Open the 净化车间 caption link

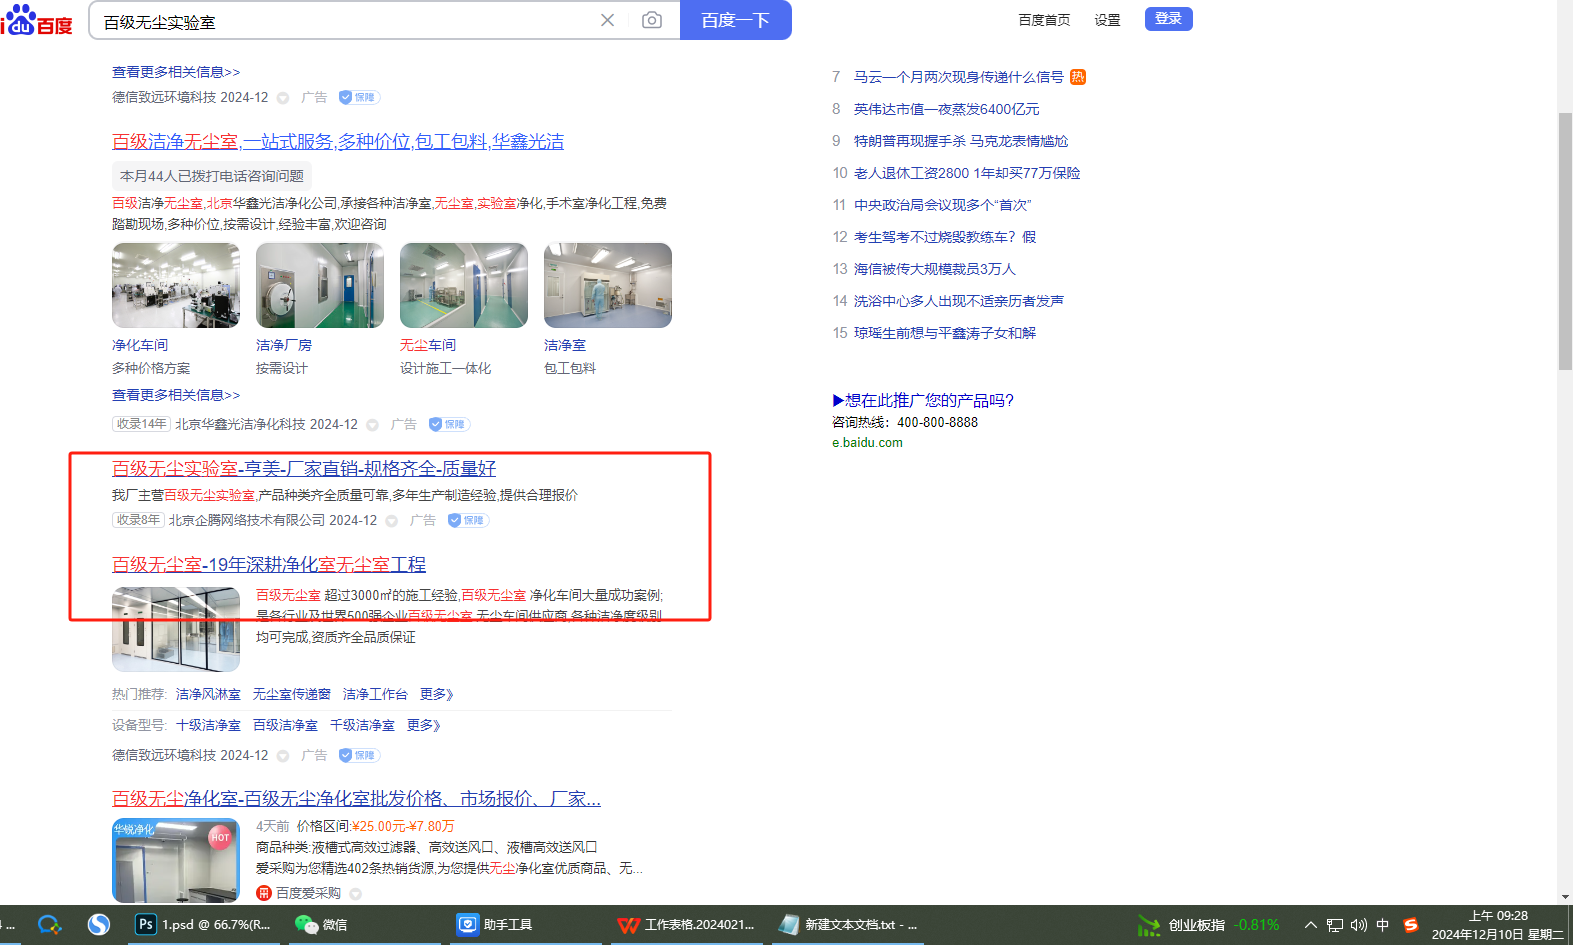pyautogui.click(x=140, y=345)
